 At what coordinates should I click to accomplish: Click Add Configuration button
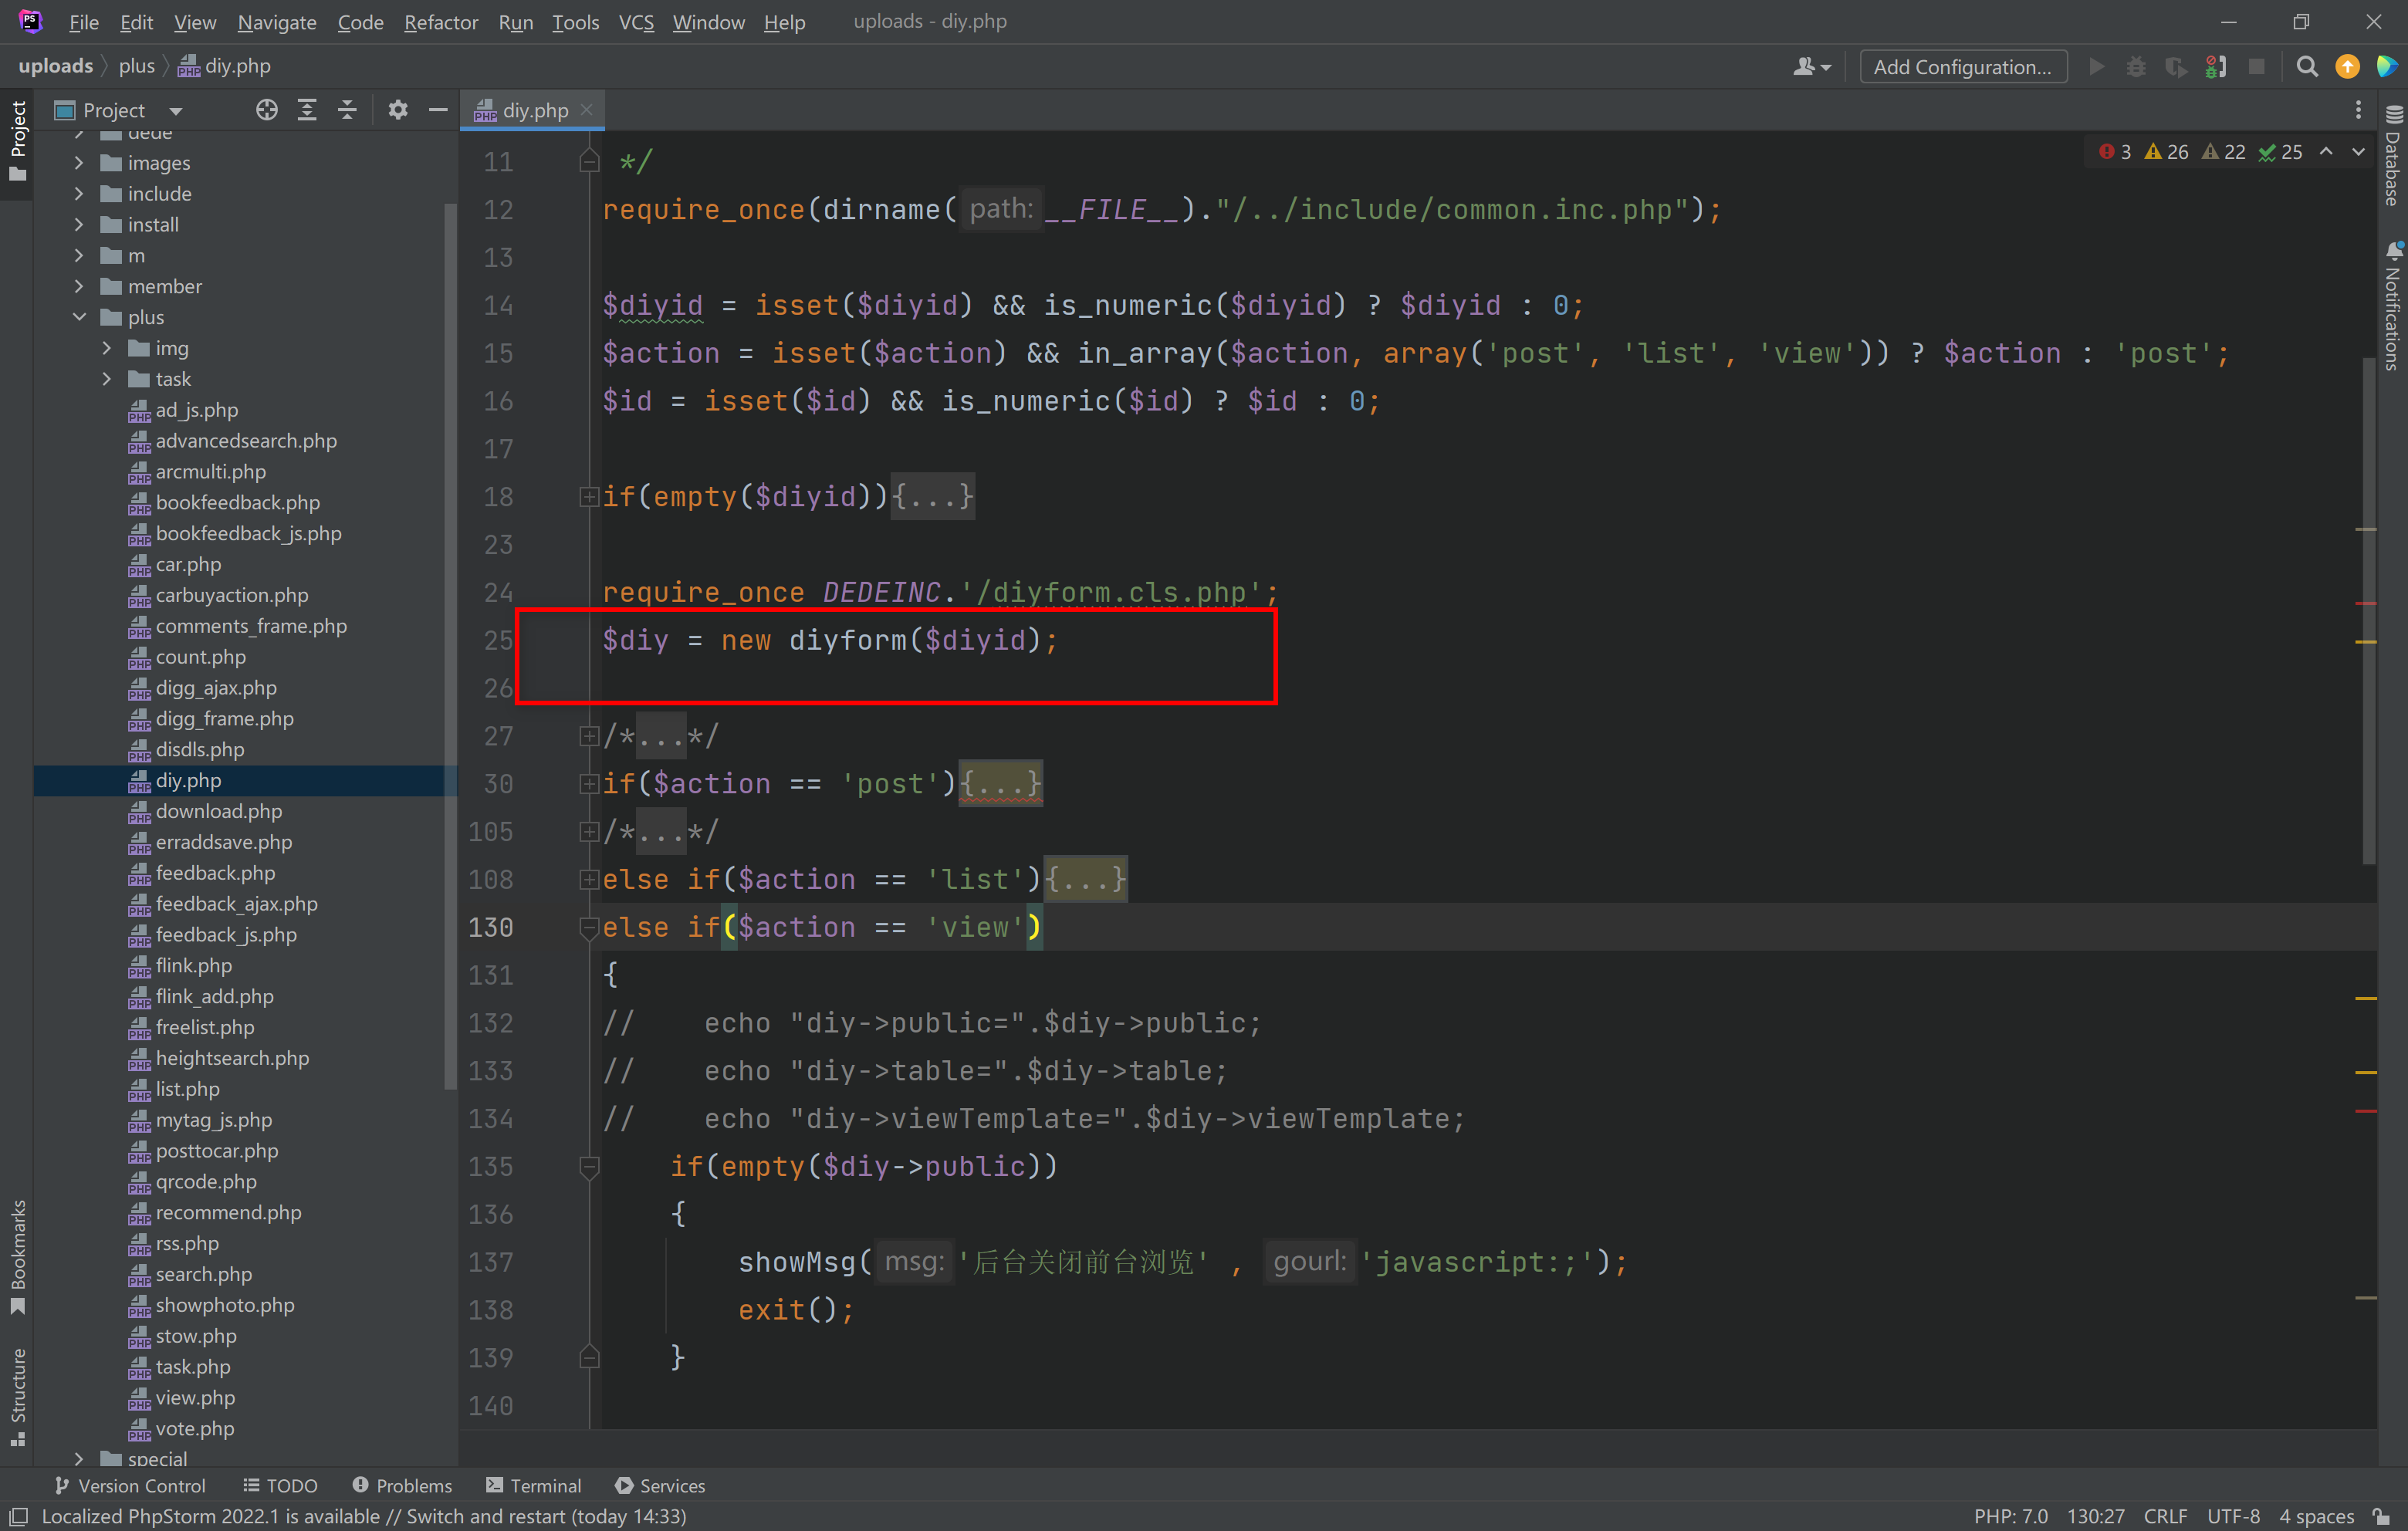coord(1961,67)
